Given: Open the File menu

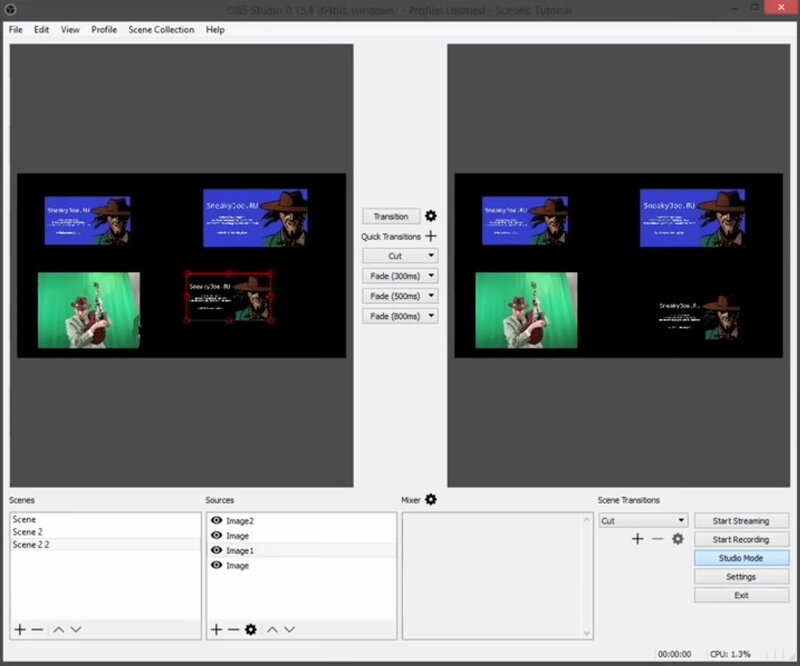Looking at the screenshot, I should [15, 30].
